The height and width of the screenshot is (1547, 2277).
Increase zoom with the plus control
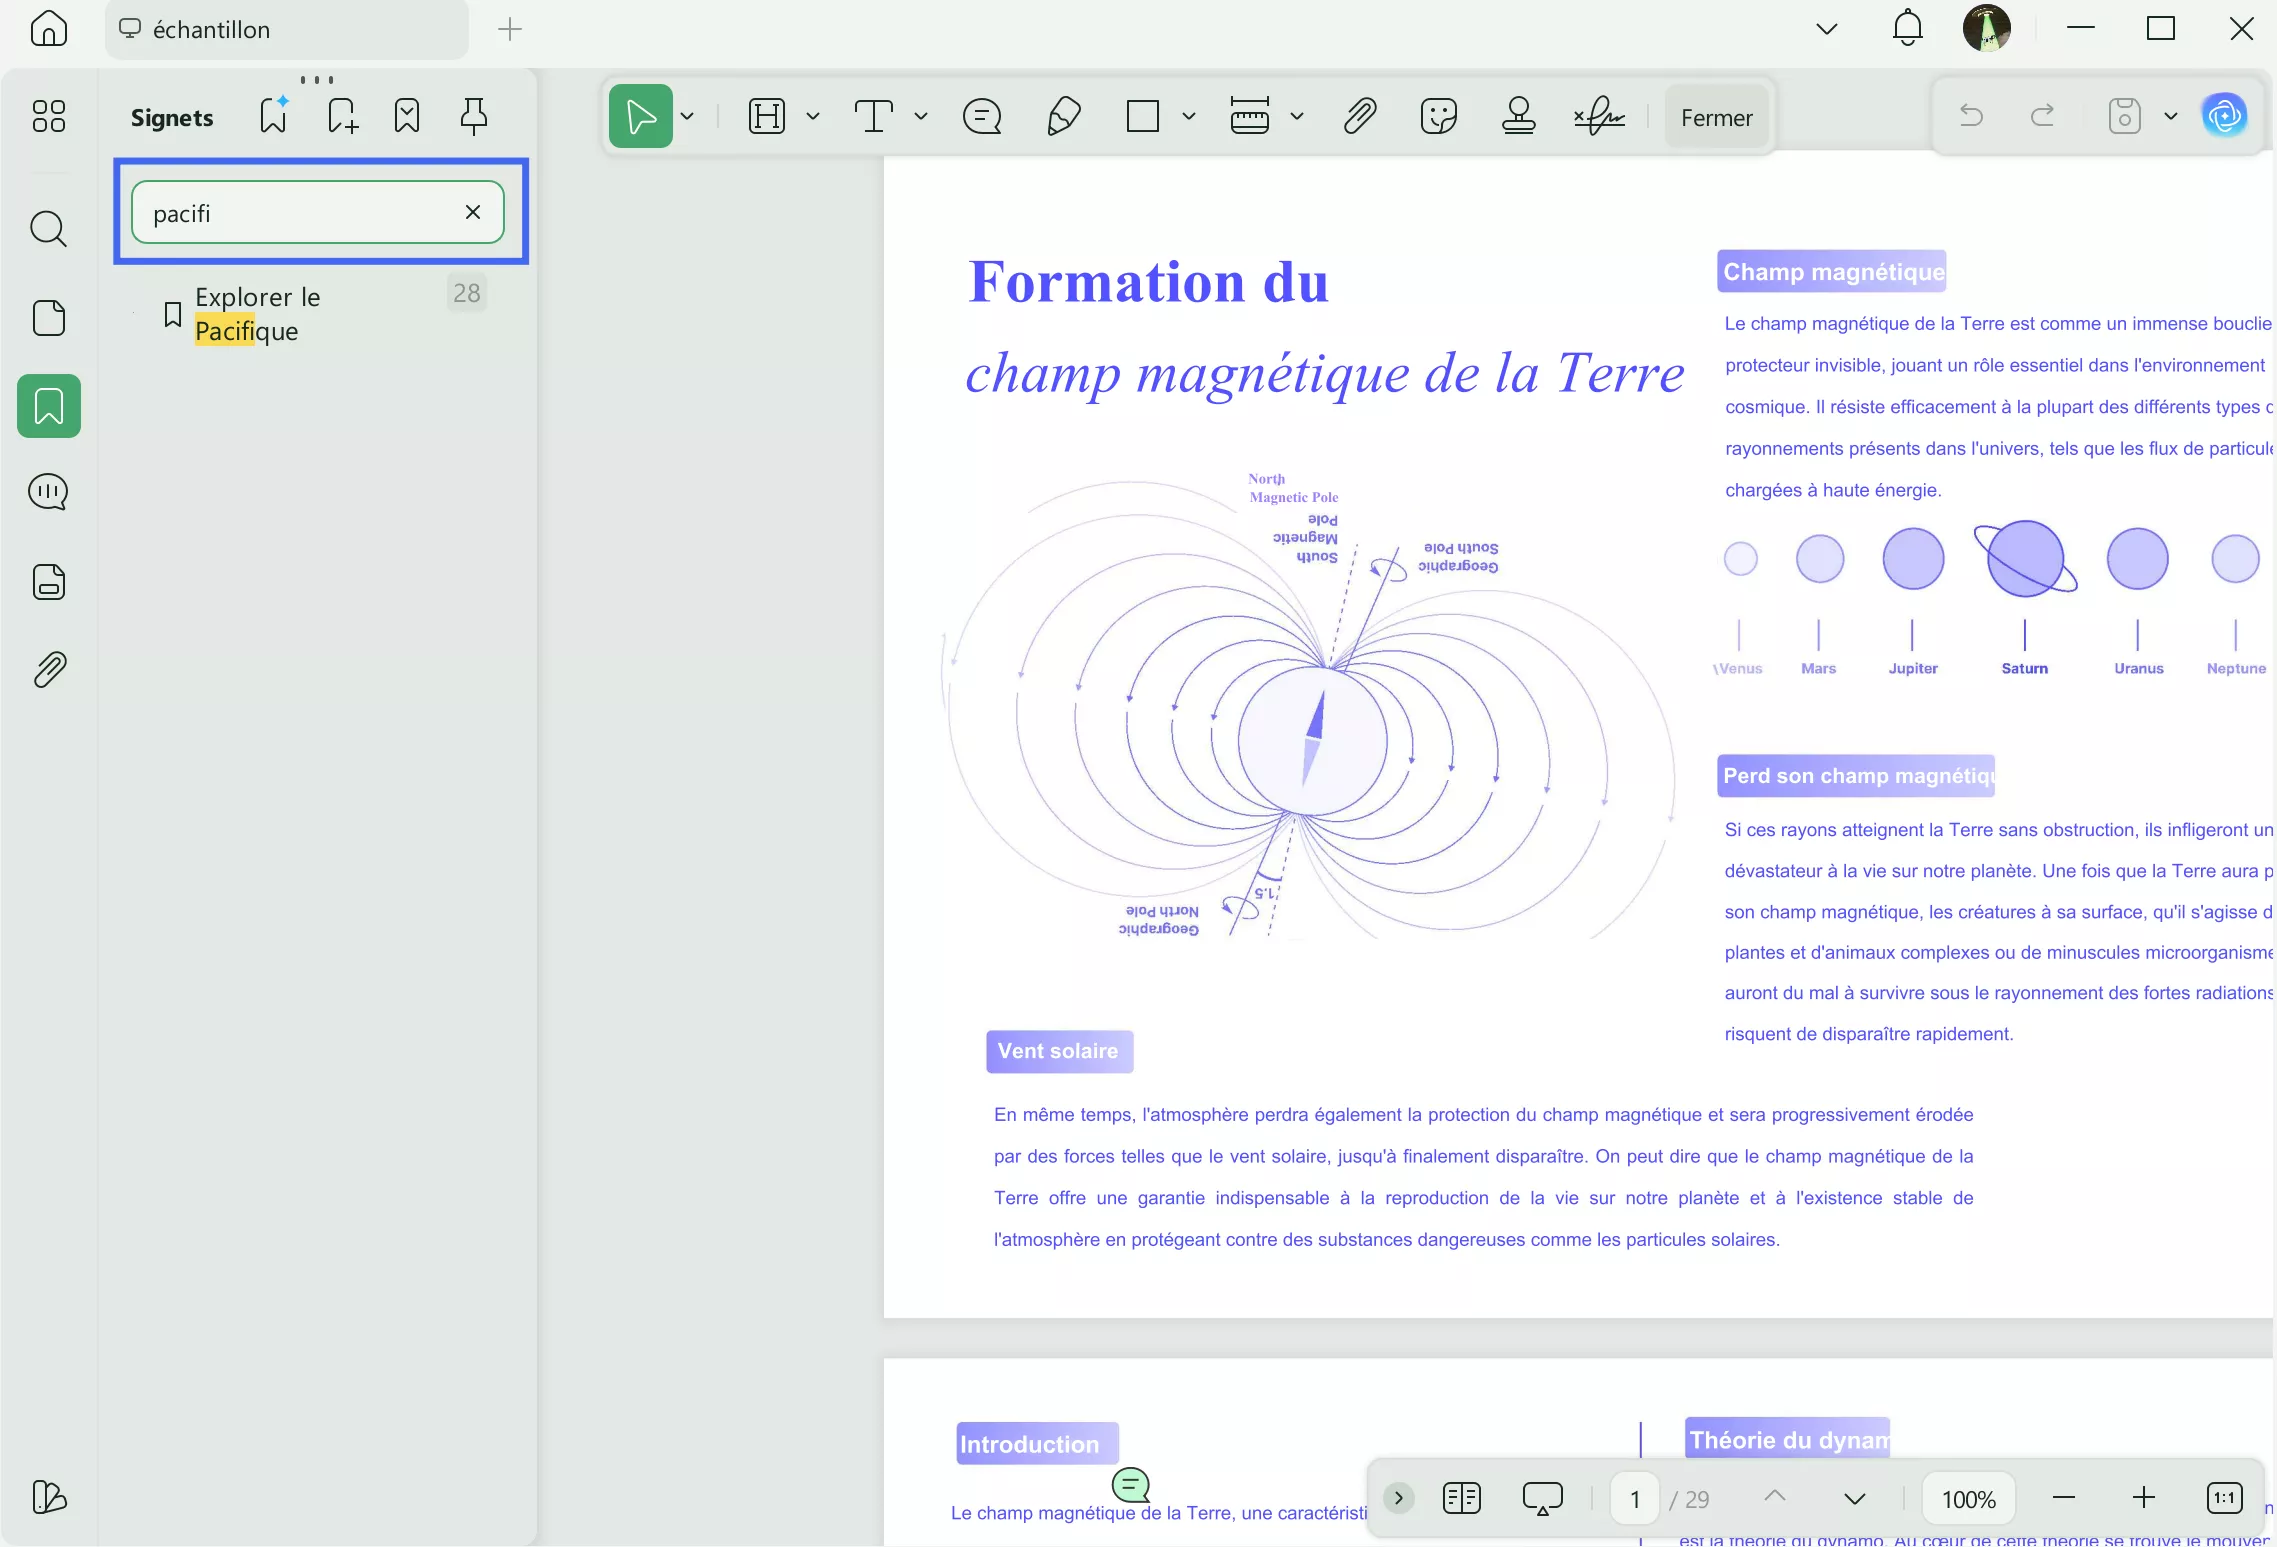coord(2144,1498)
